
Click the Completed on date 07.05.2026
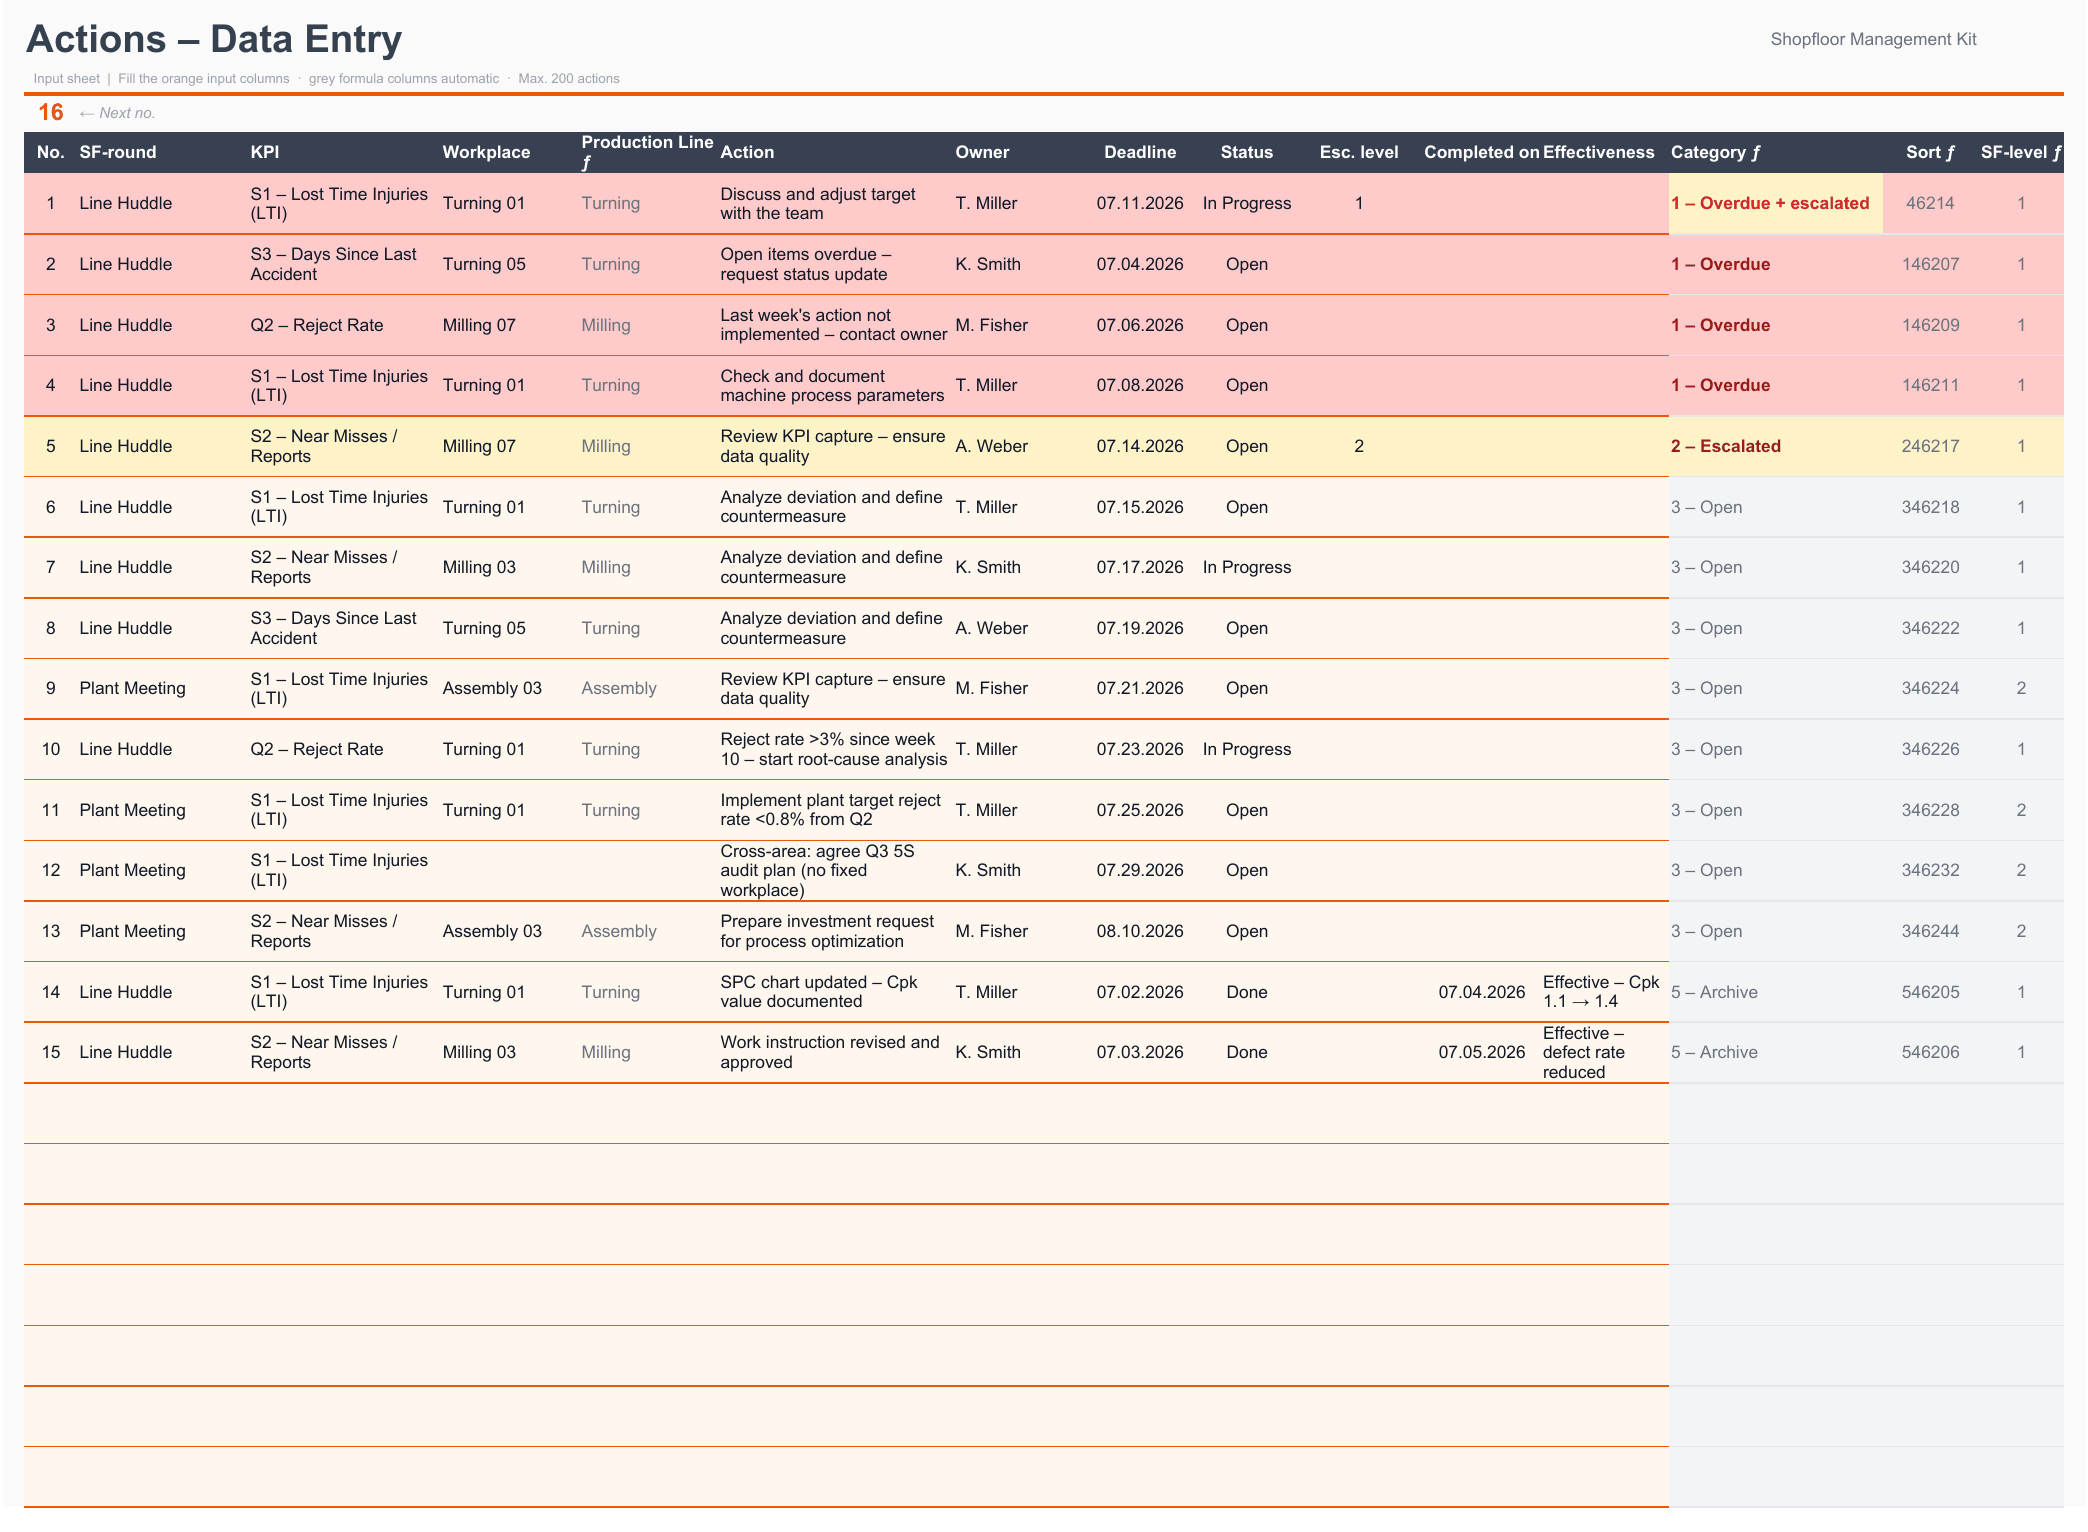(x=1481, y=1052)
